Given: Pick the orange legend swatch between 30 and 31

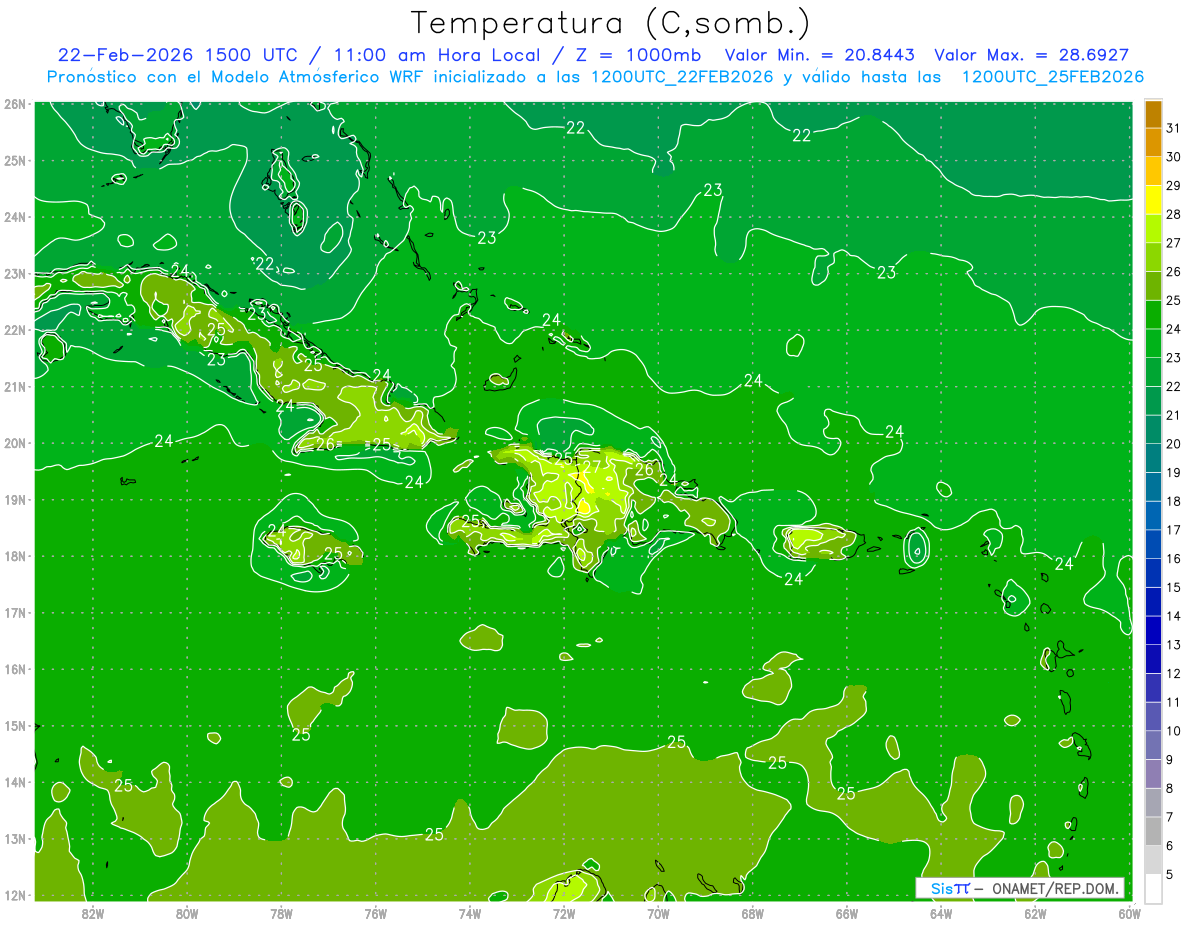Looking at the screenshot, I should coord(1153,143).
